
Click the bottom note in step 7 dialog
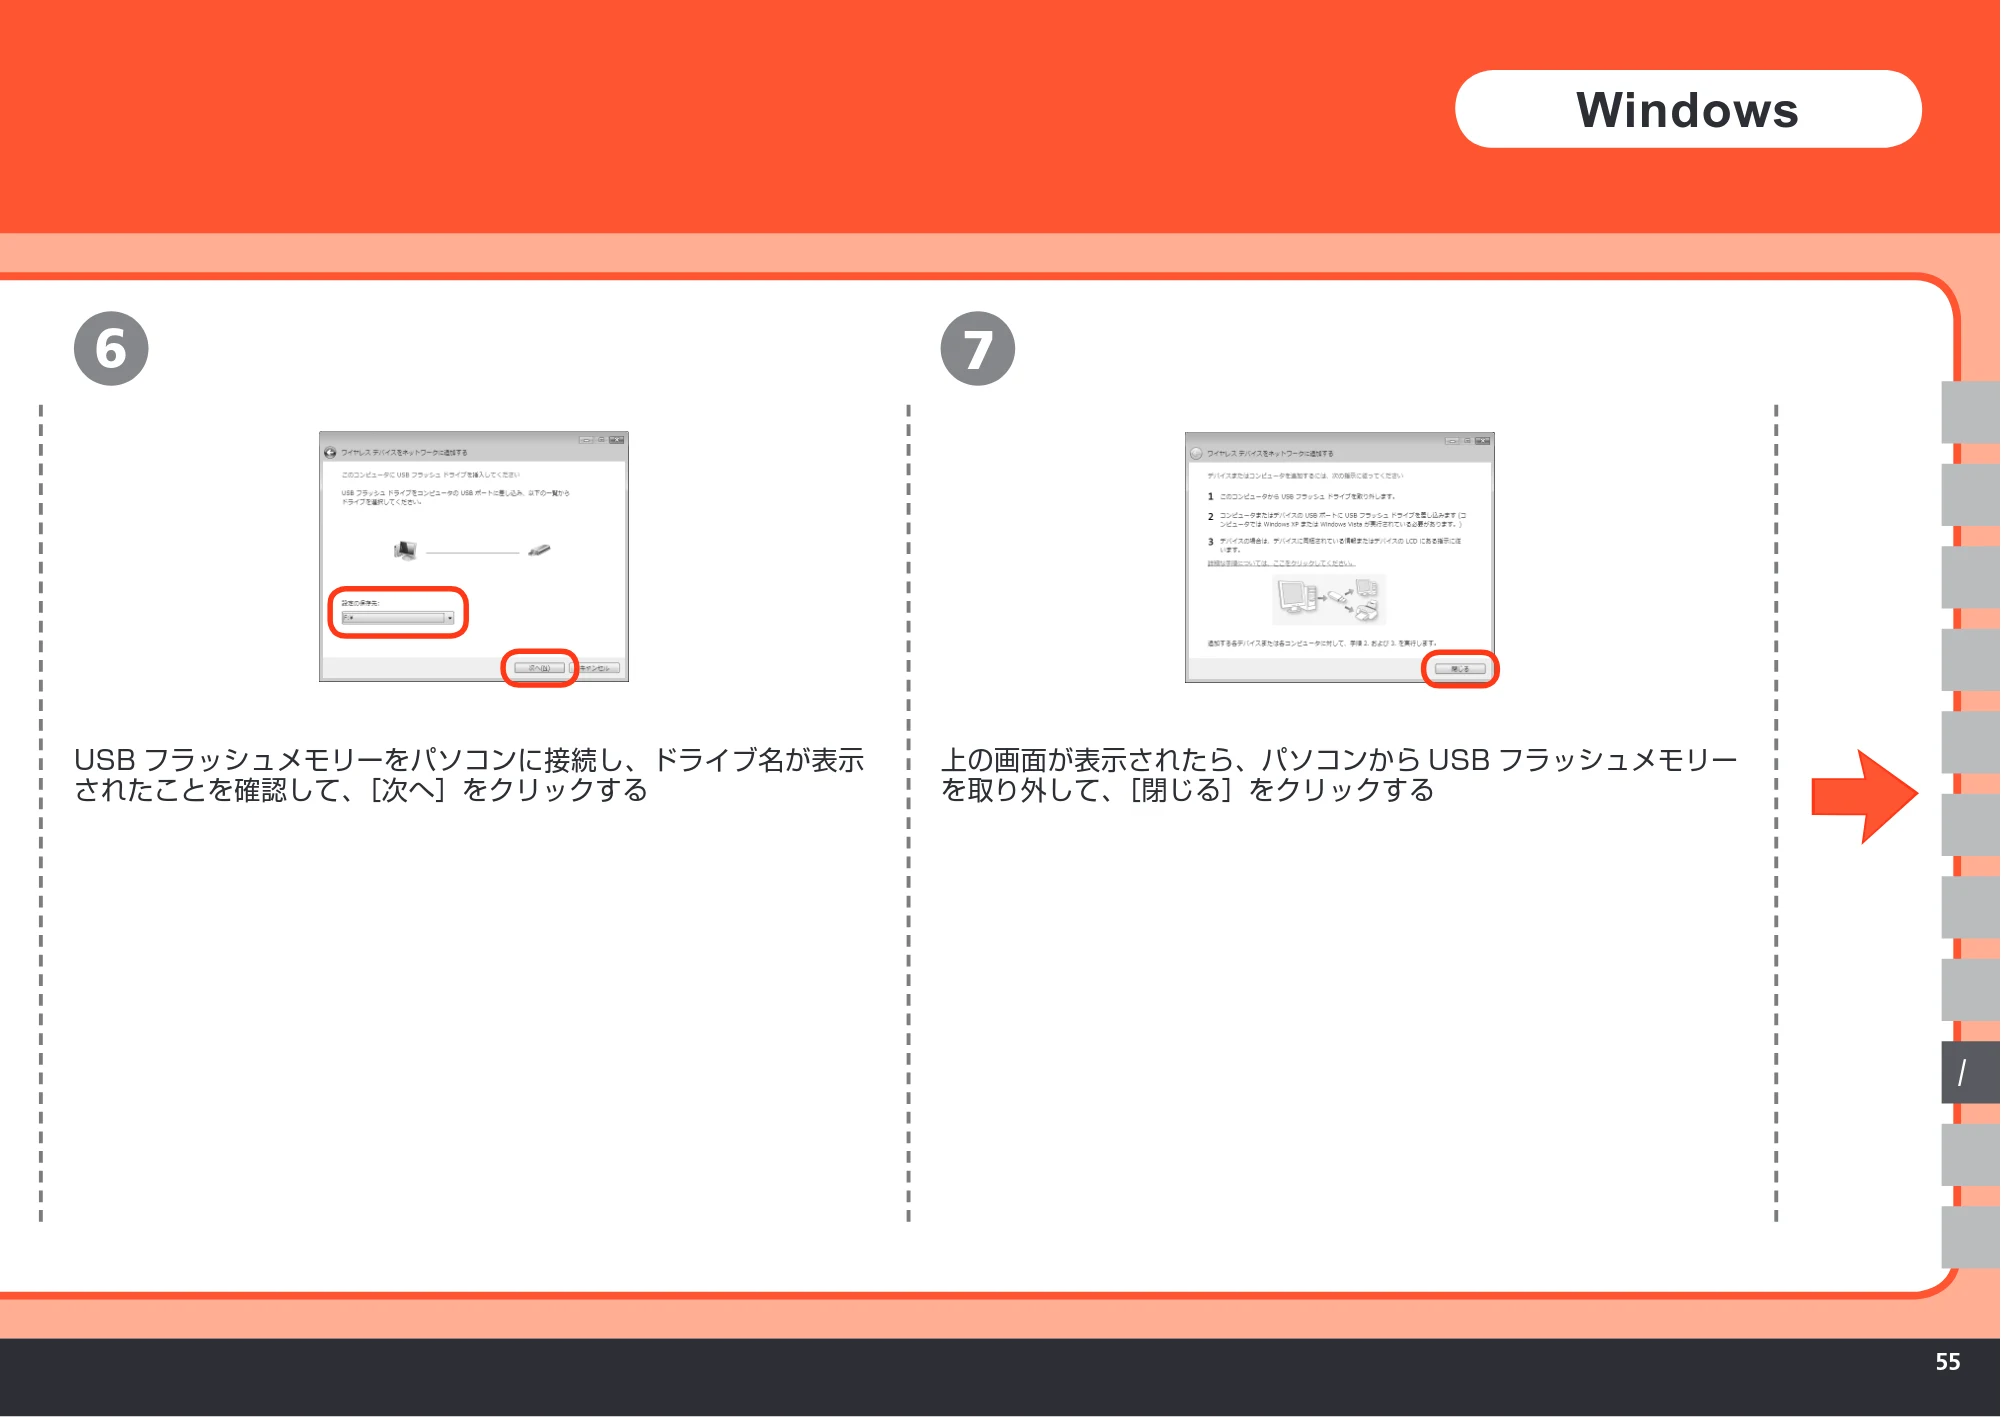(x=1322, y=643)
